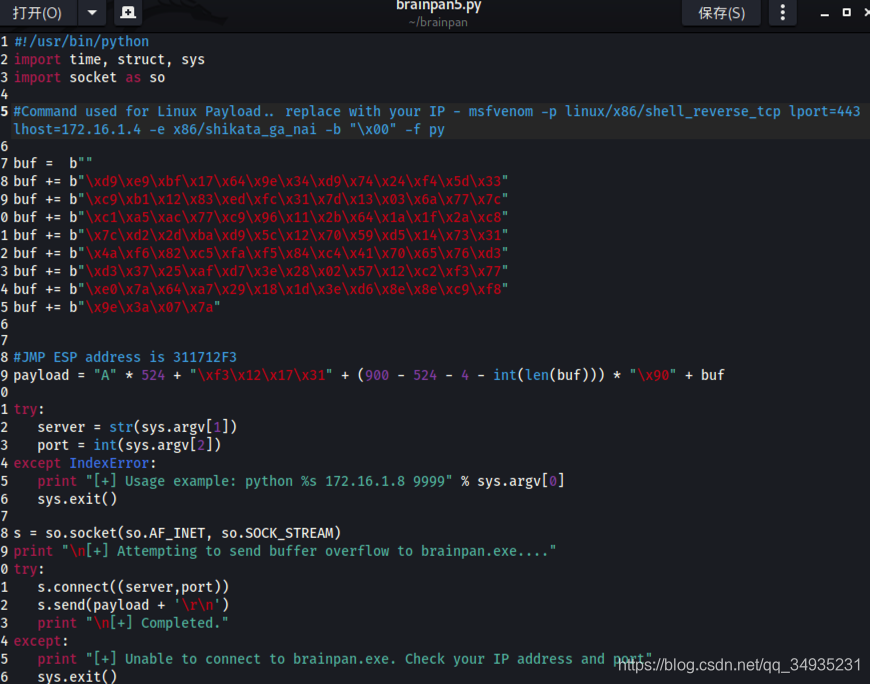Screen dimensions: 870x684
Task: Click the 'except IndexError:' line
Action: pos(85,463)
